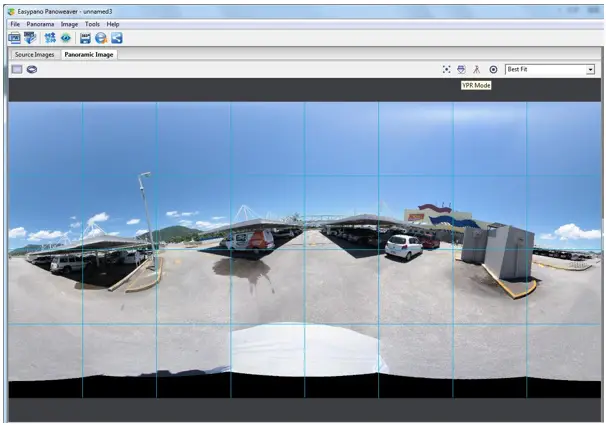This screenshot has width=606, height=425.
Task: Click the blue share toolbar icon
Action: [117, 38]
